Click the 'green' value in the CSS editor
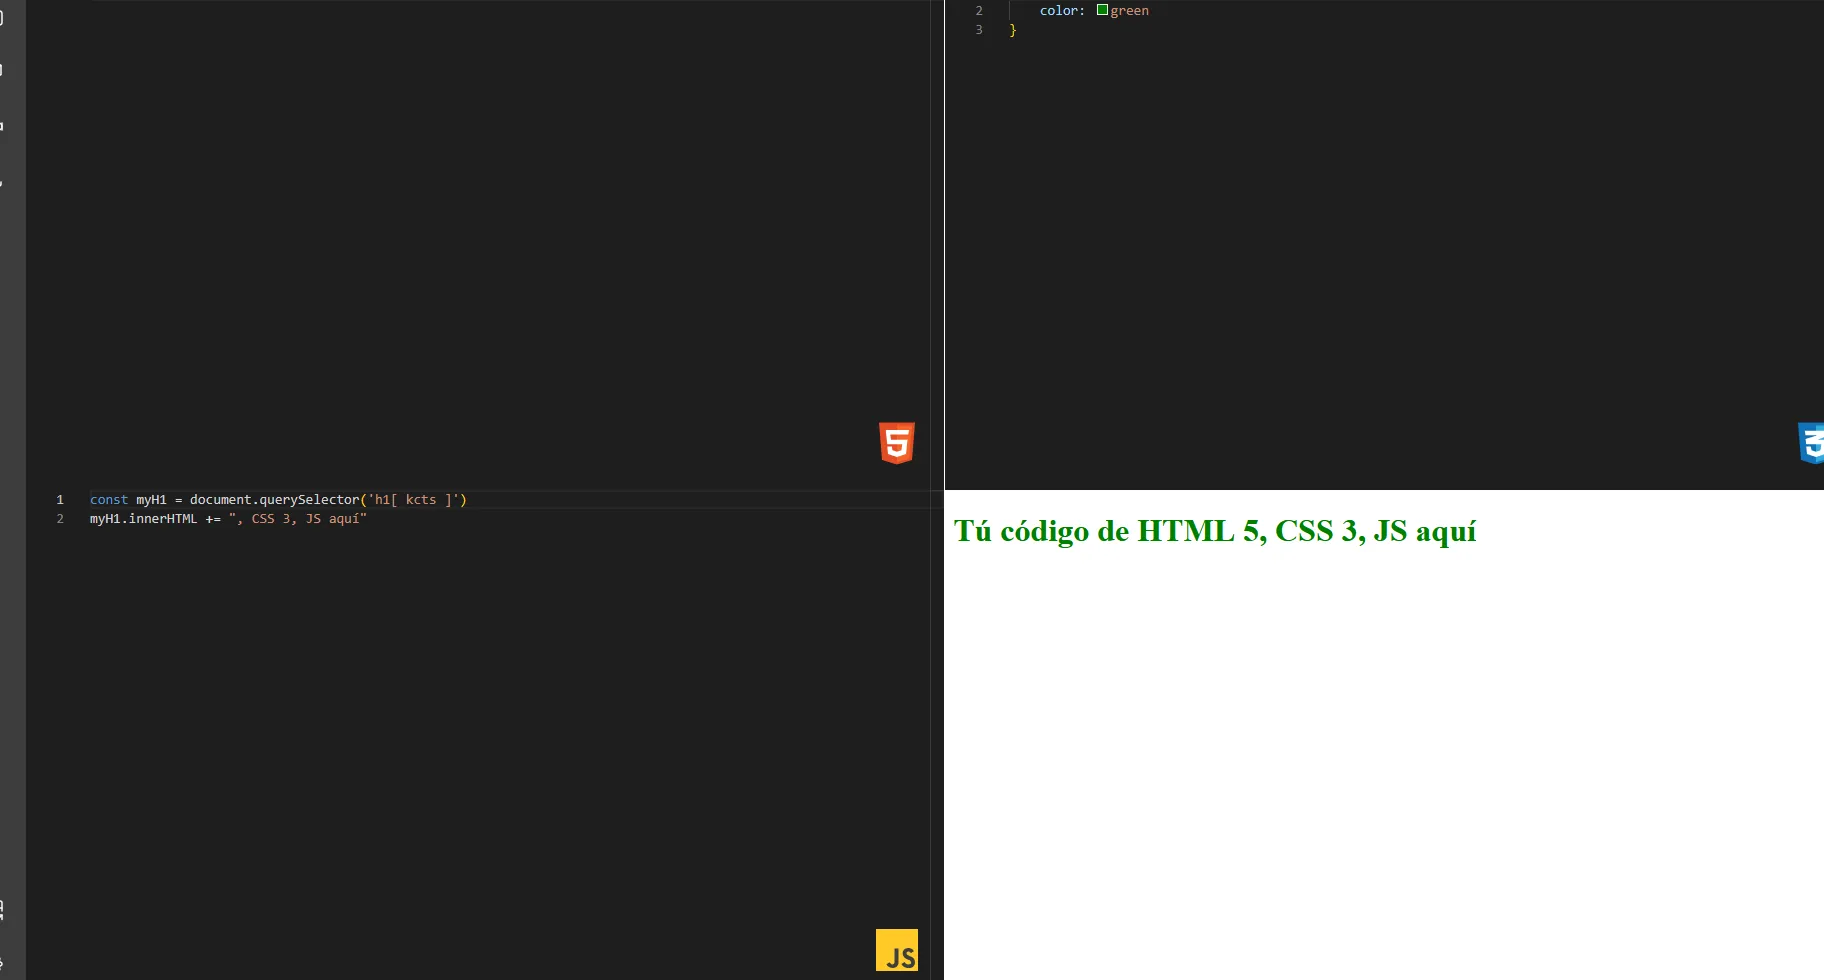Image resolution: width=1824 pixels, height=980 pixels. 1130,11
